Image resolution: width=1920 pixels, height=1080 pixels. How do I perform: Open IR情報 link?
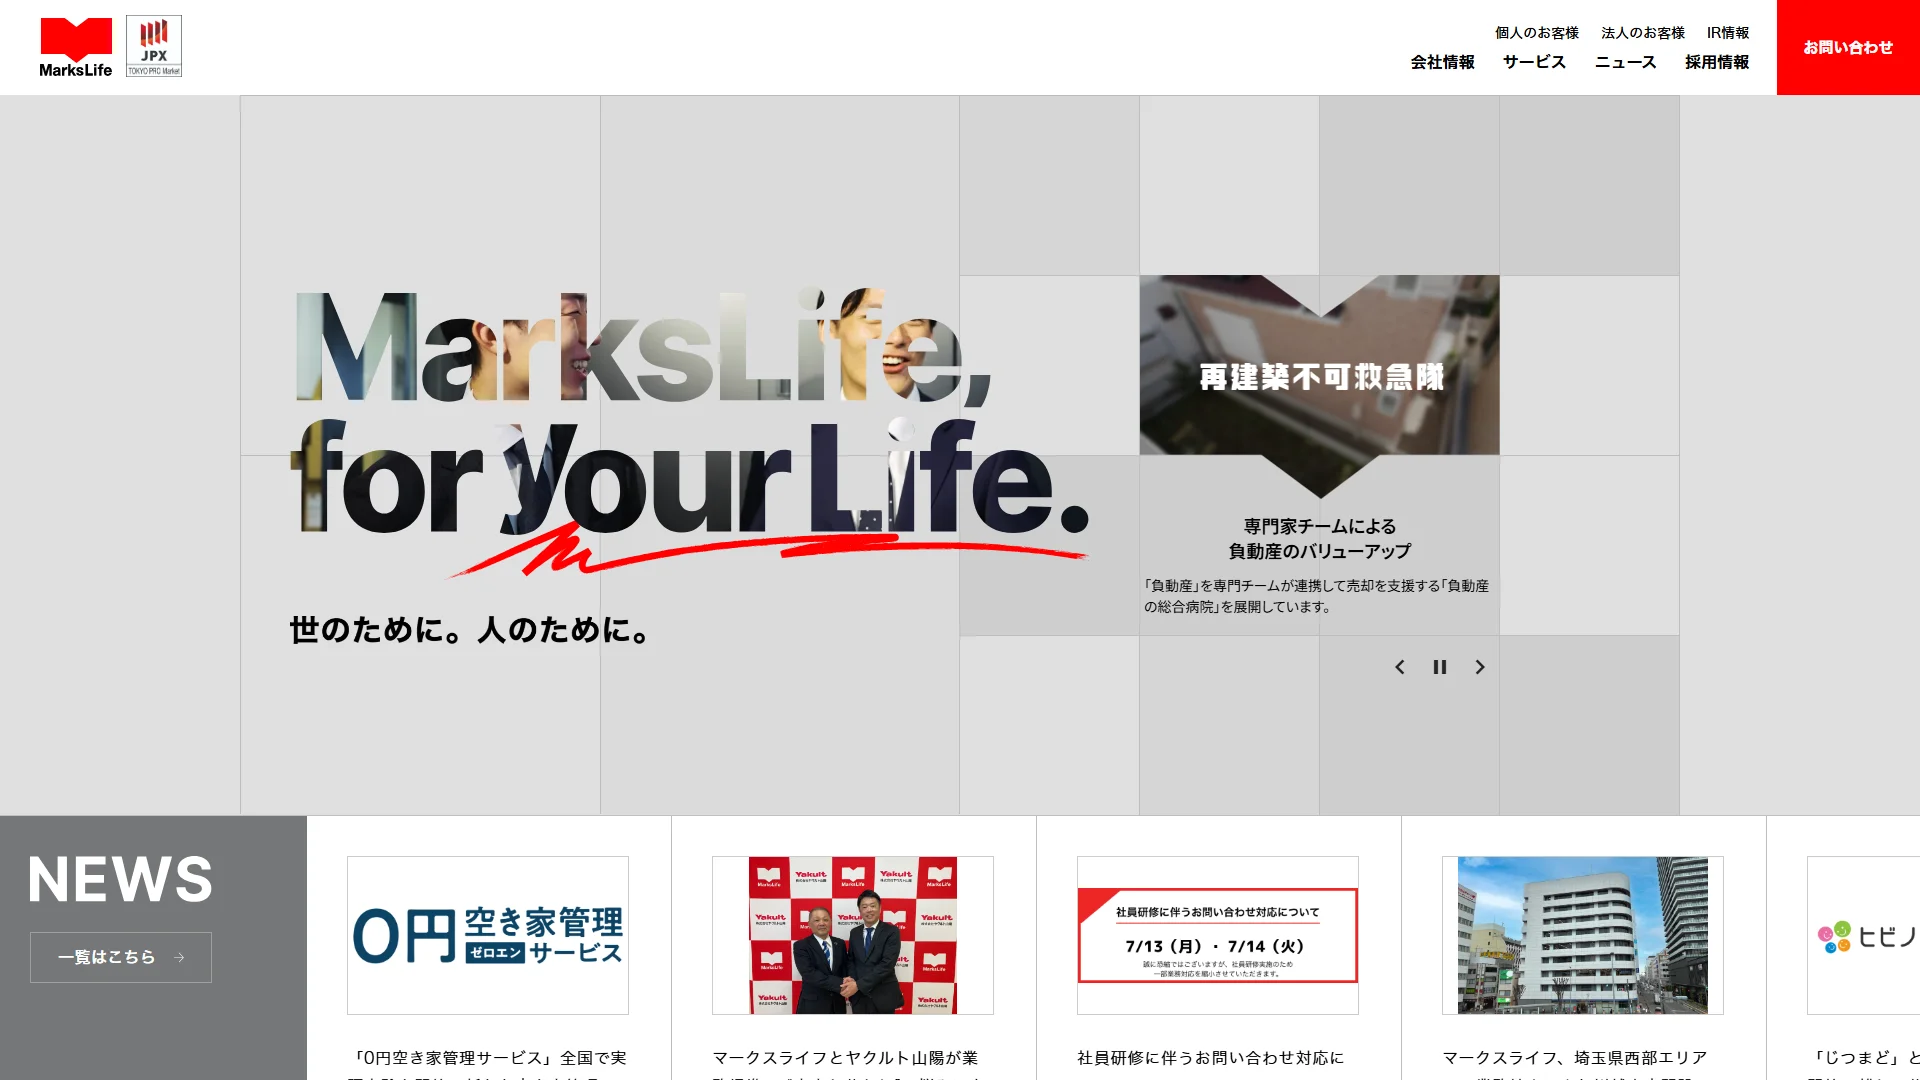pyautogui.click(x=1728, y=33)
